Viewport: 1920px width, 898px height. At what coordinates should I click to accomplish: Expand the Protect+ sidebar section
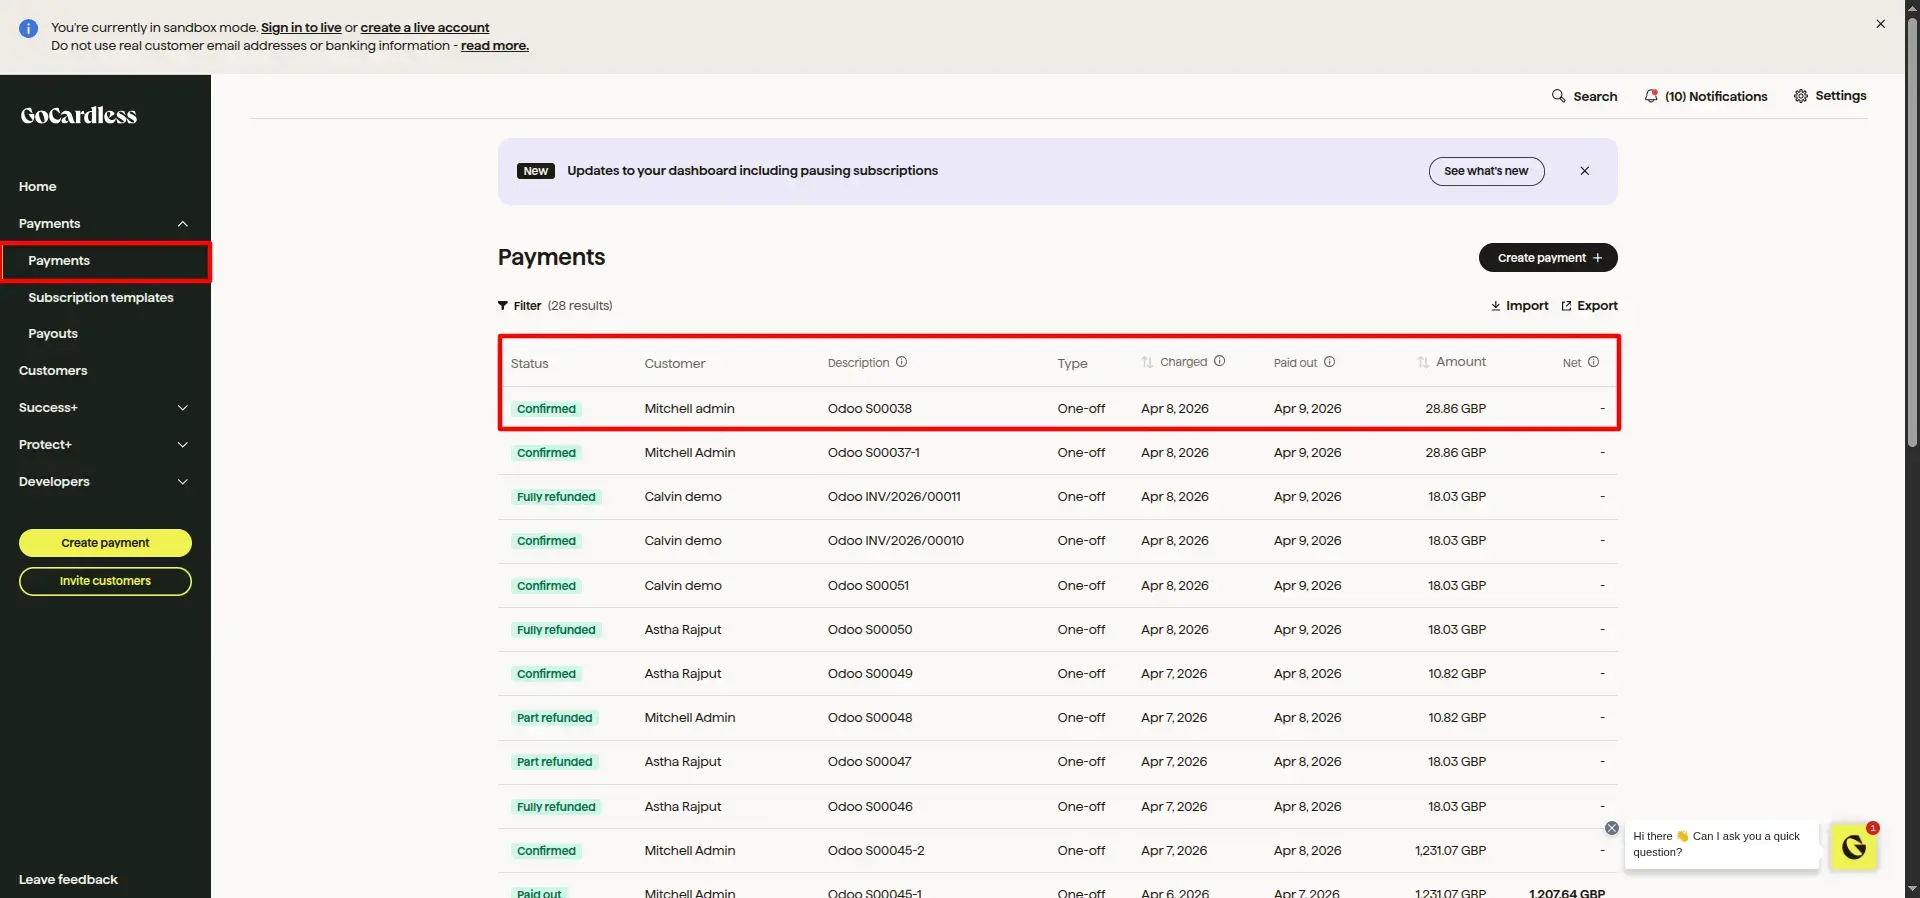pyautogui.click(x=183, y=445)
